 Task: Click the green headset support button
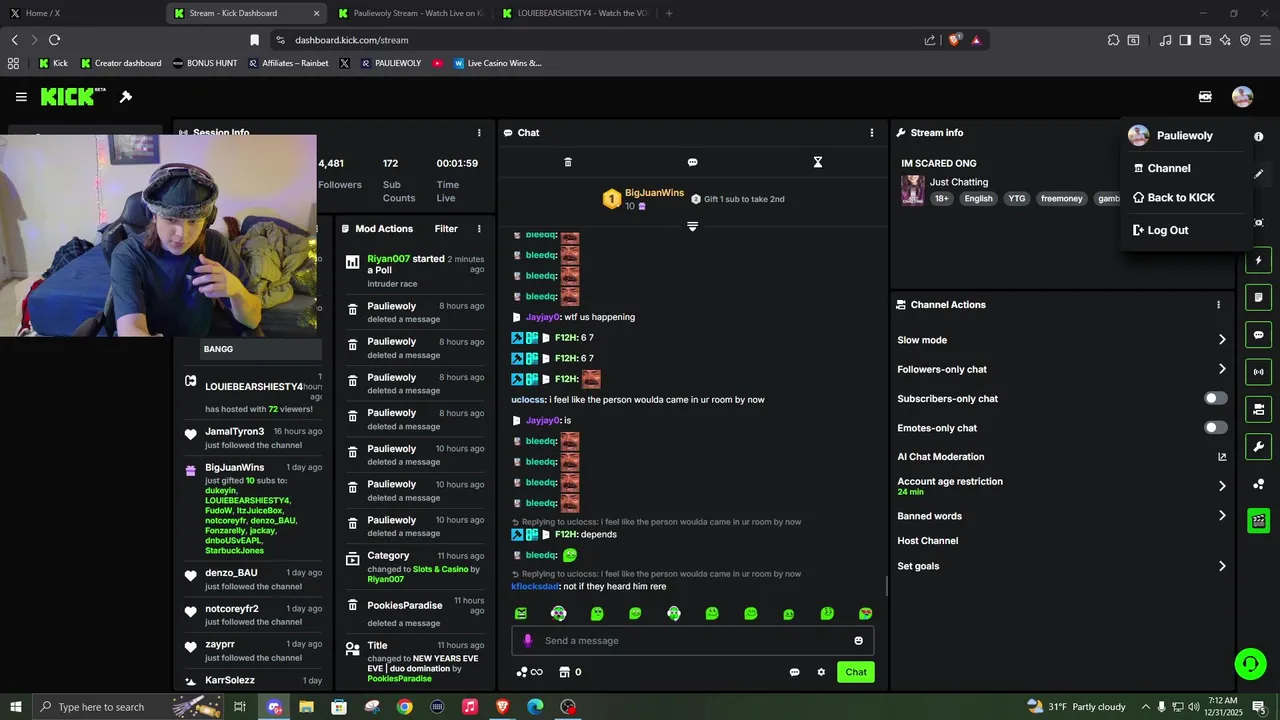[x=1249, y=663]
